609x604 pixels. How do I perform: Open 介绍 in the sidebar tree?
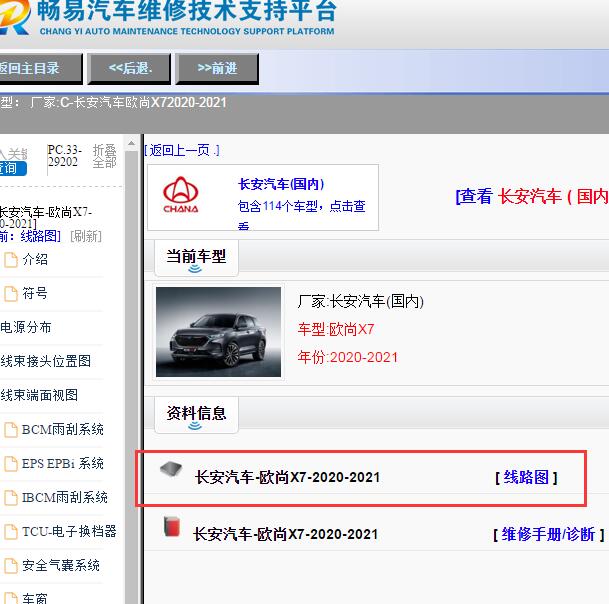coord(35,259)
